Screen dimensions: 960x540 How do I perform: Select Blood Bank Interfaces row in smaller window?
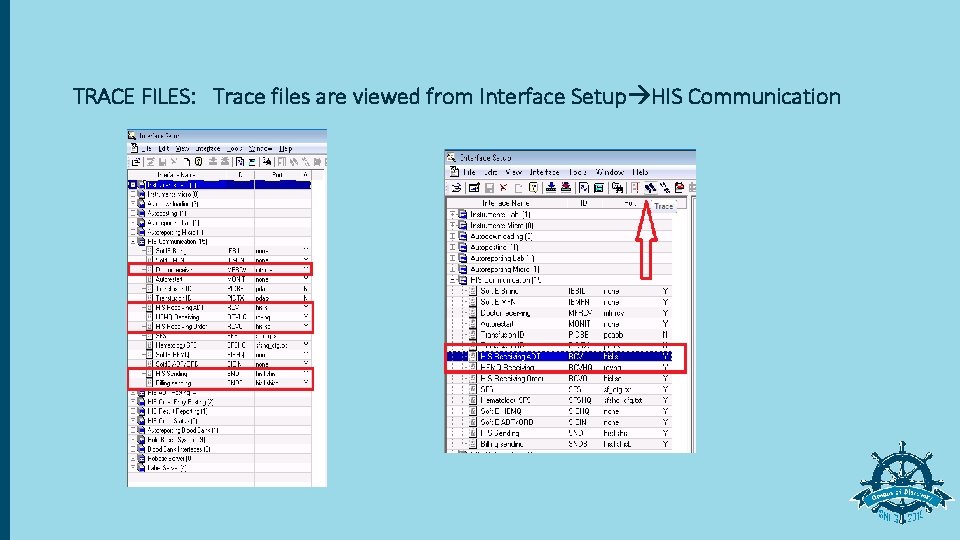220,449
